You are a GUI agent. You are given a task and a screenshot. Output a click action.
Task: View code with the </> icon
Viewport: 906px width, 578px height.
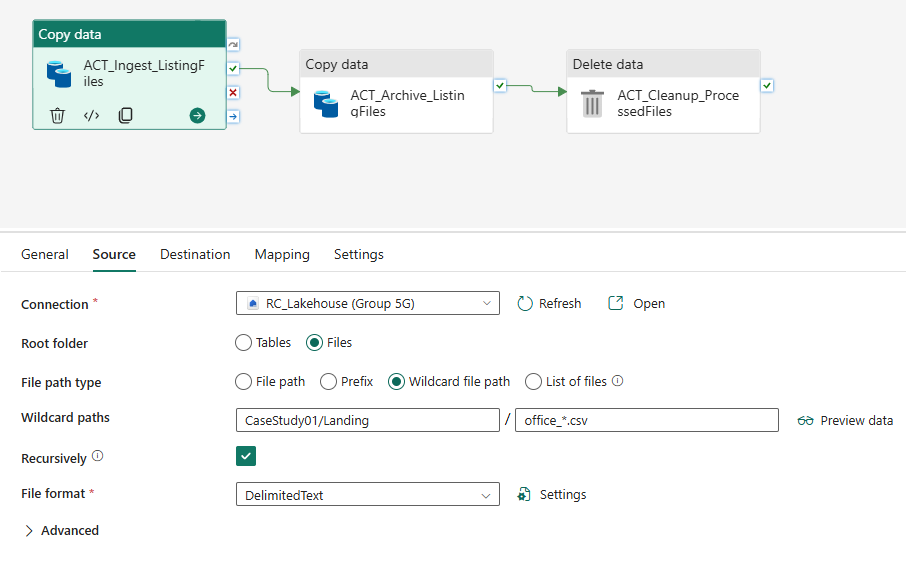click(91, 116)
